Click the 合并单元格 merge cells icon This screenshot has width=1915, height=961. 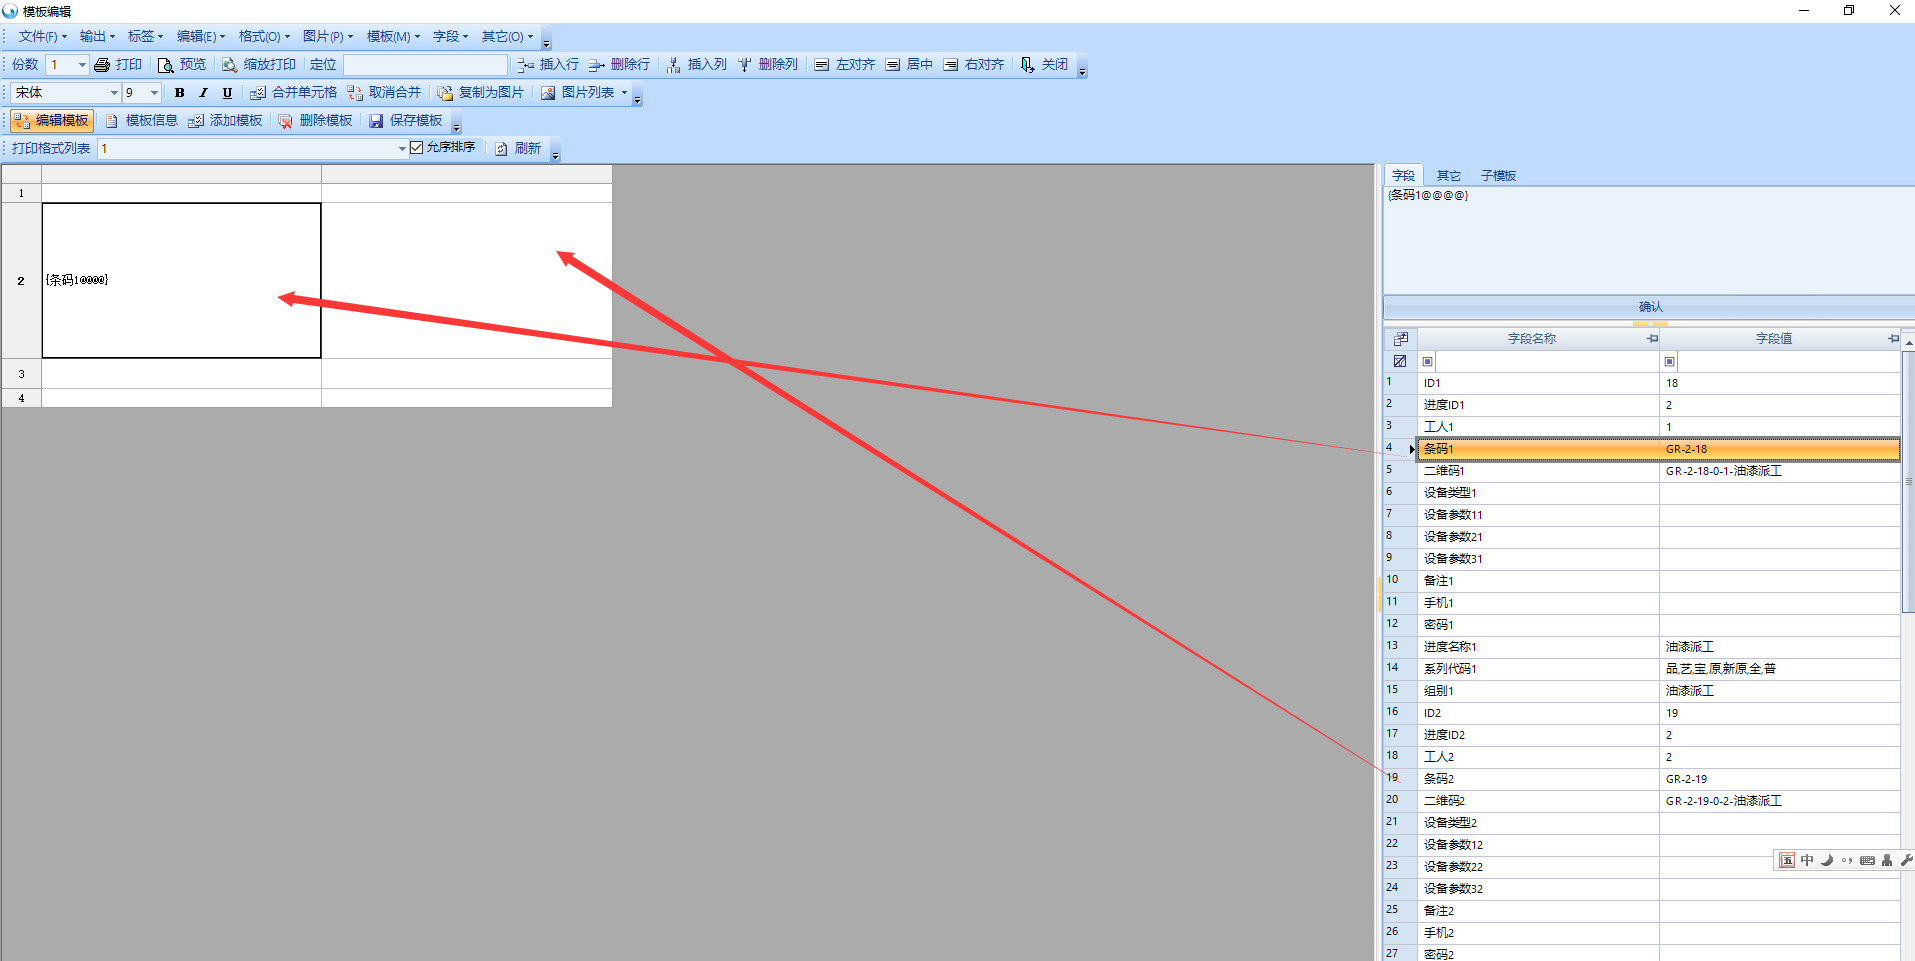pyautogui.click(x=258, y=93)
